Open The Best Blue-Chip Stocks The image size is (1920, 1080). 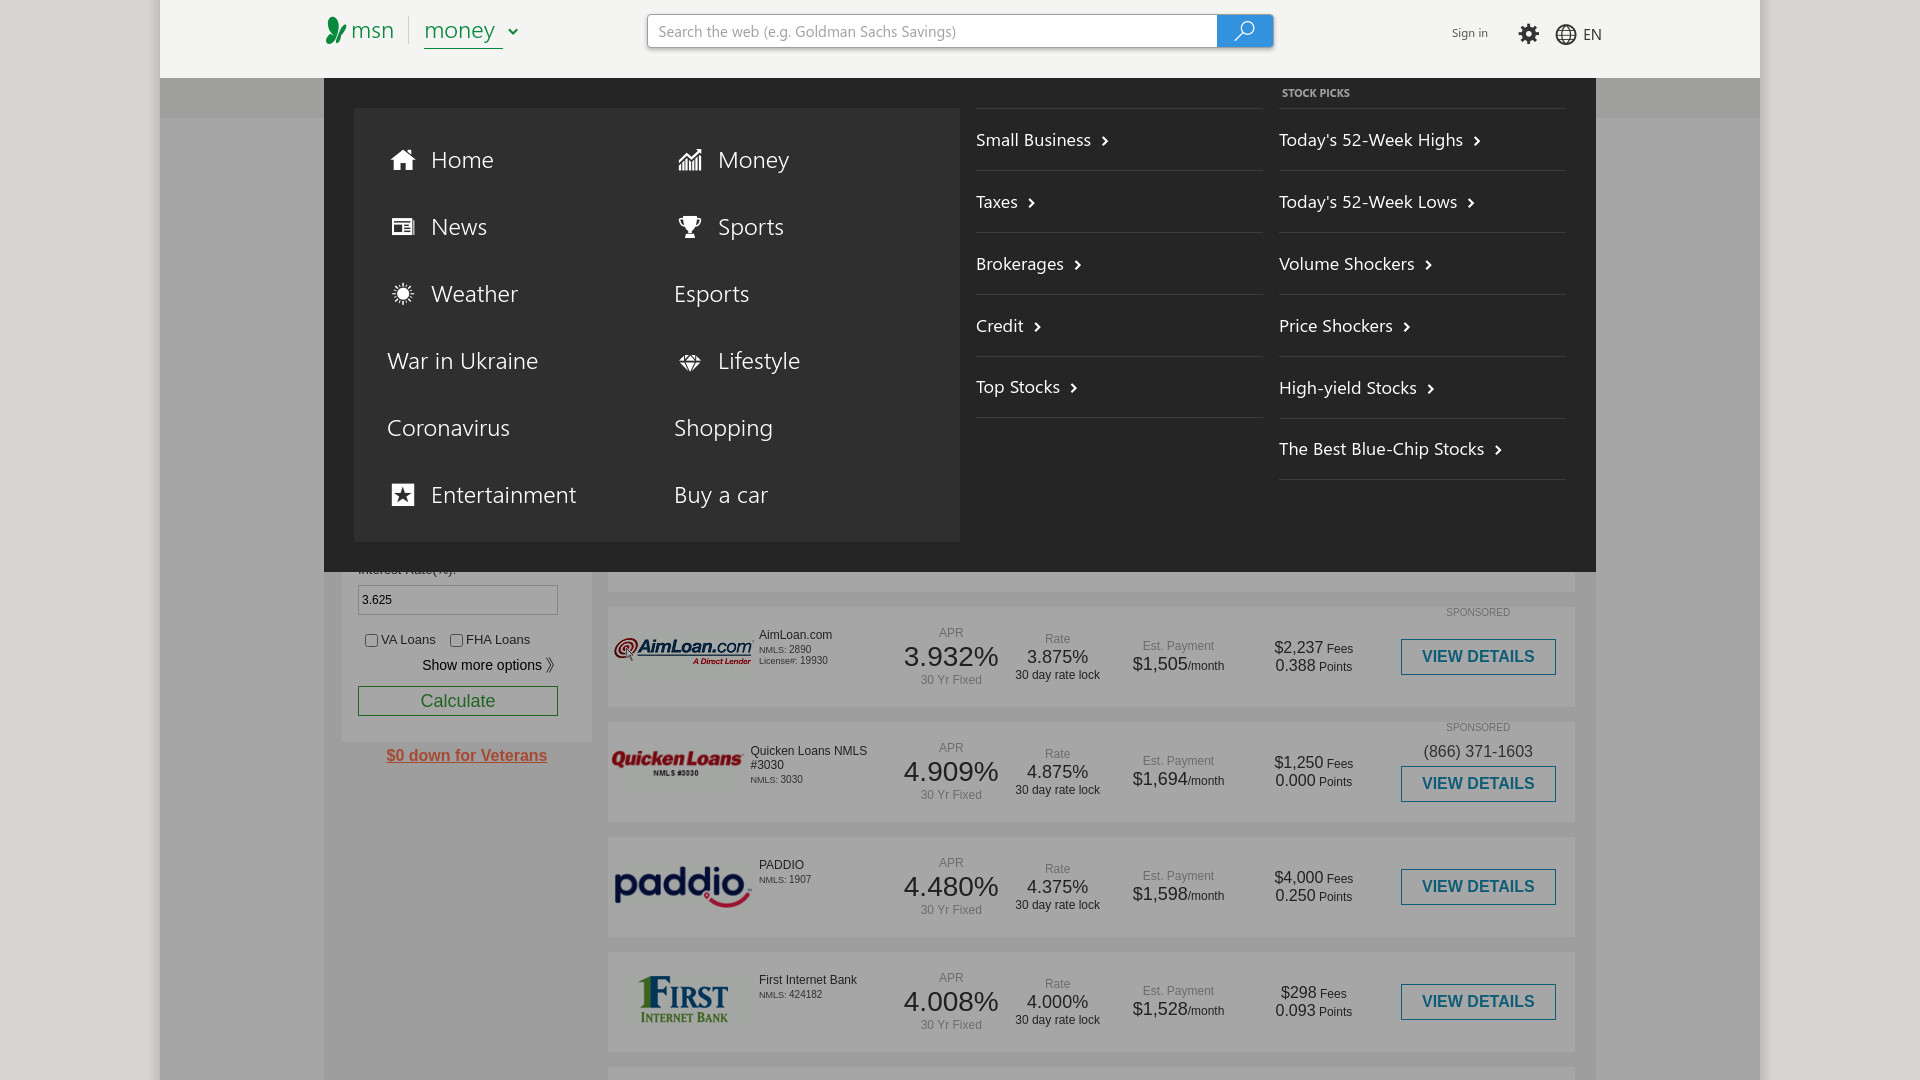pos(1390,449)
